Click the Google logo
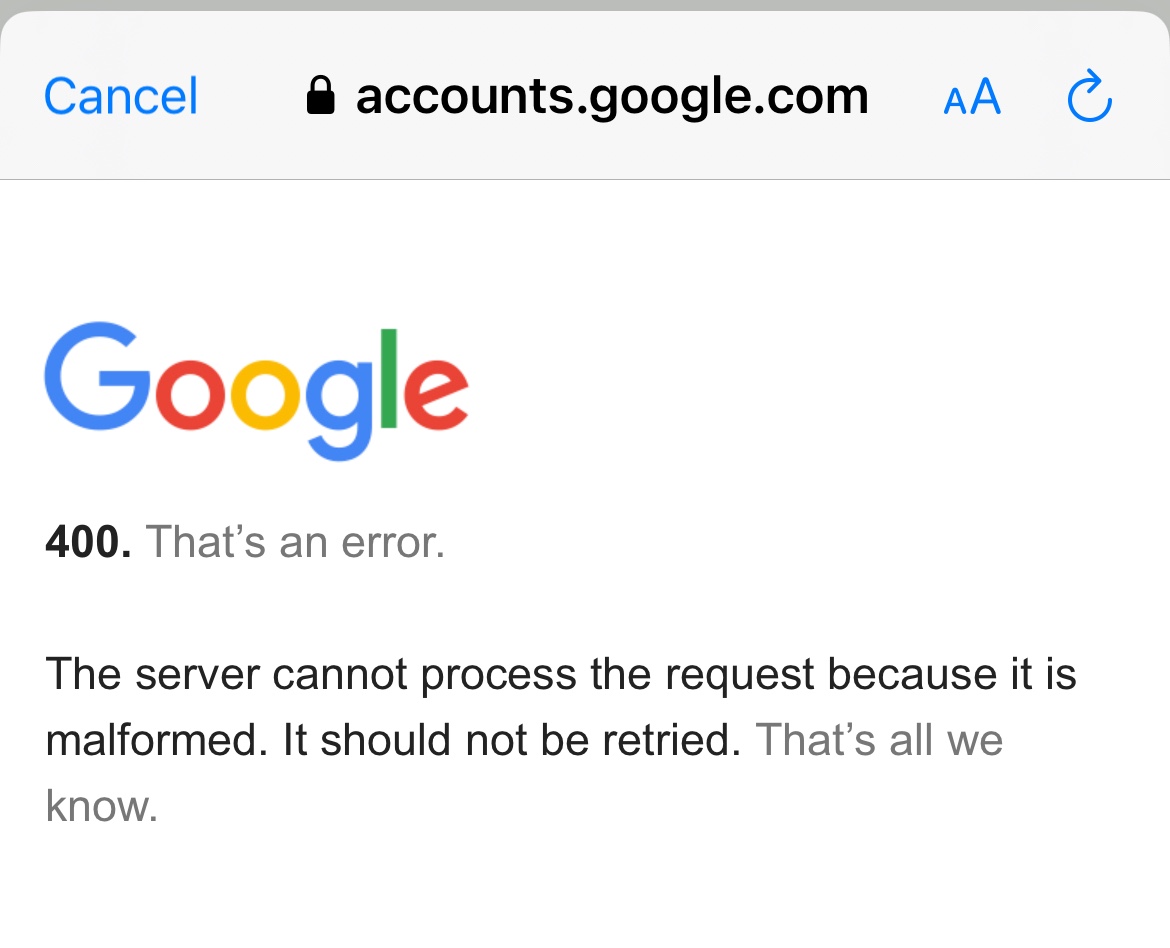 coord(256,388)
